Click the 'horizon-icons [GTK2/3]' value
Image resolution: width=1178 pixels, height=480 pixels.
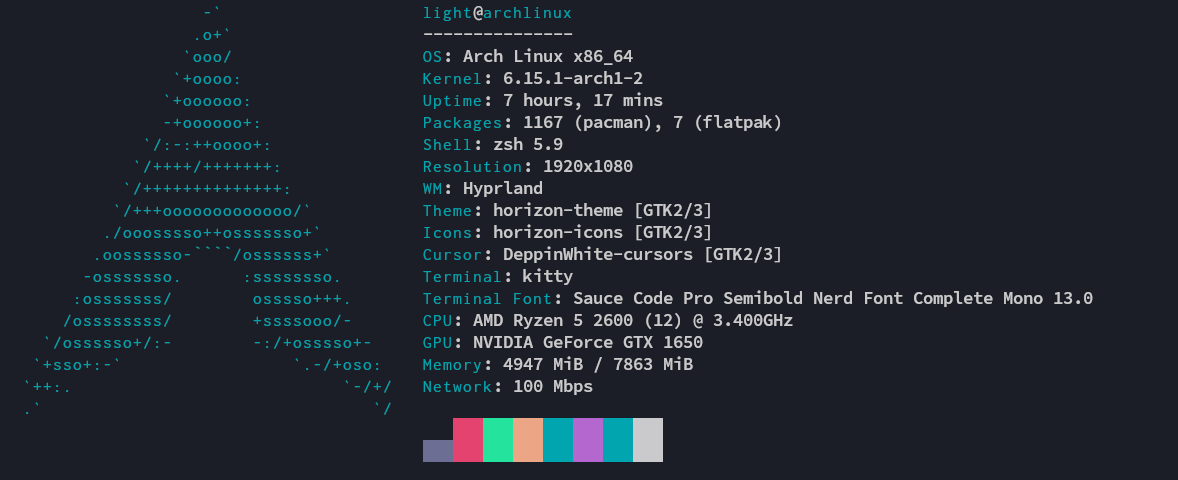point(603,233)
